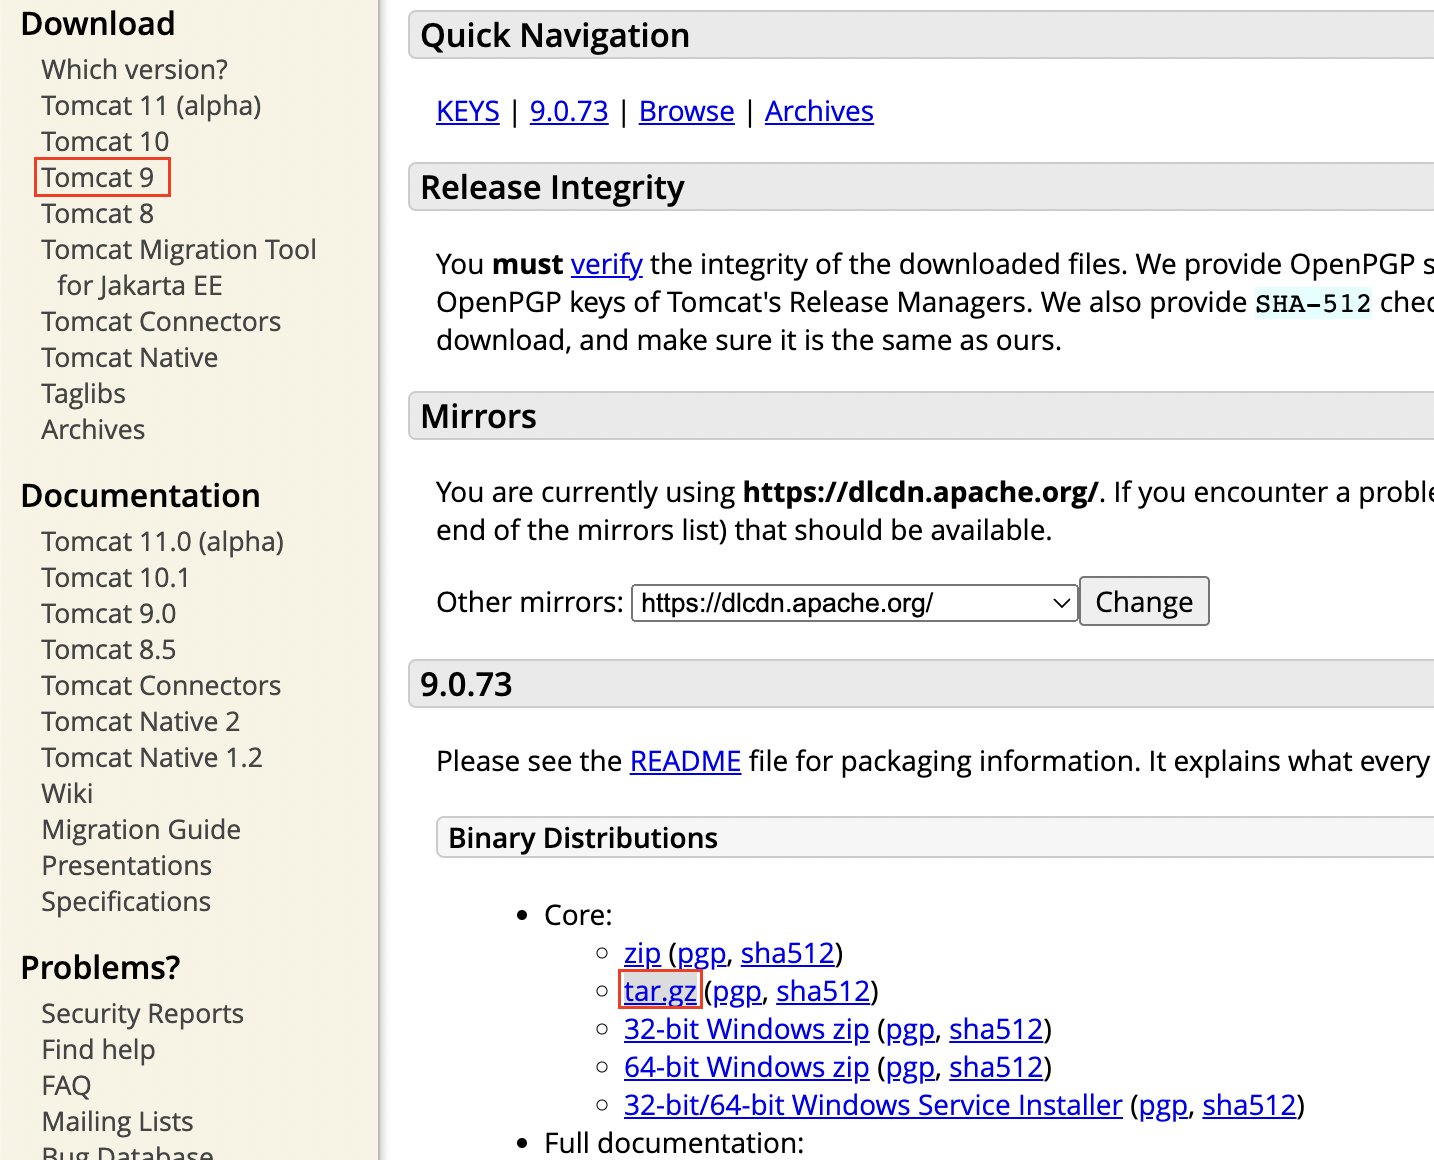Open Tomcat Migration Tool for Jakarta EE
1434x1160 pixels.
(179, 267)
